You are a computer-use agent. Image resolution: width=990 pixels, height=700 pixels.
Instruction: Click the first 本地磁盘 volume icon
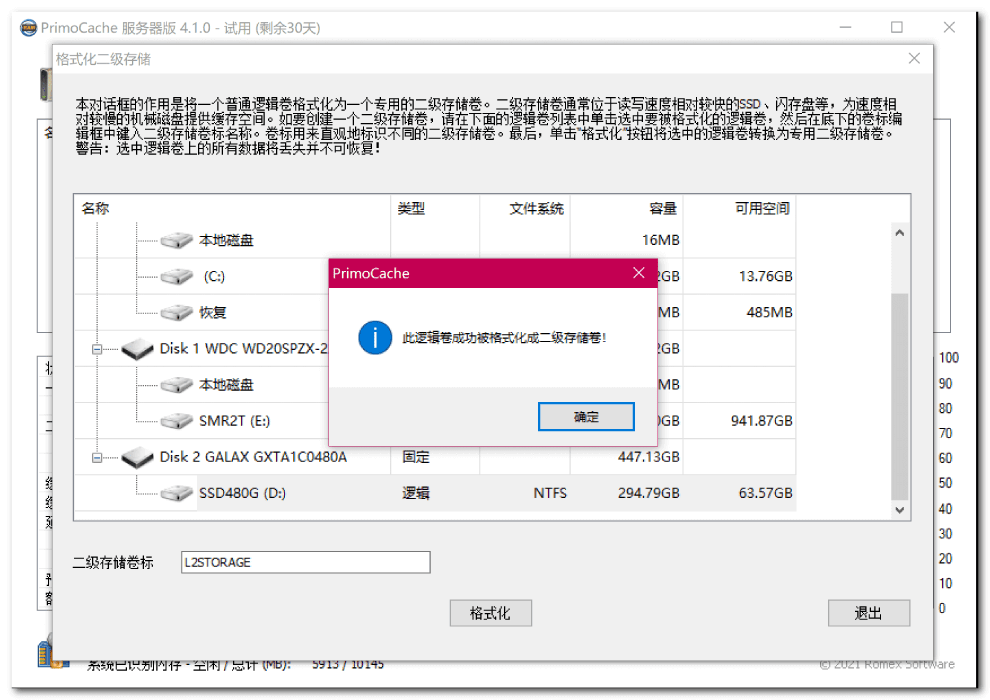click(177, 240)
